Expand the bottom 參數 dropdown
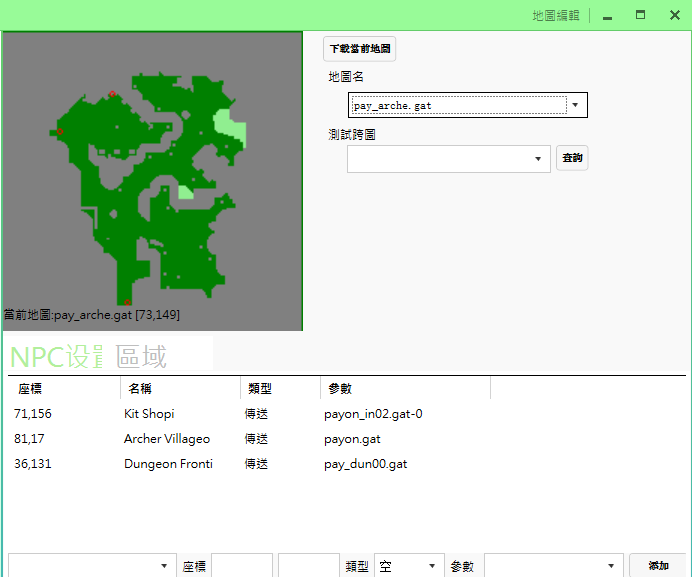 tap(554, 566)
